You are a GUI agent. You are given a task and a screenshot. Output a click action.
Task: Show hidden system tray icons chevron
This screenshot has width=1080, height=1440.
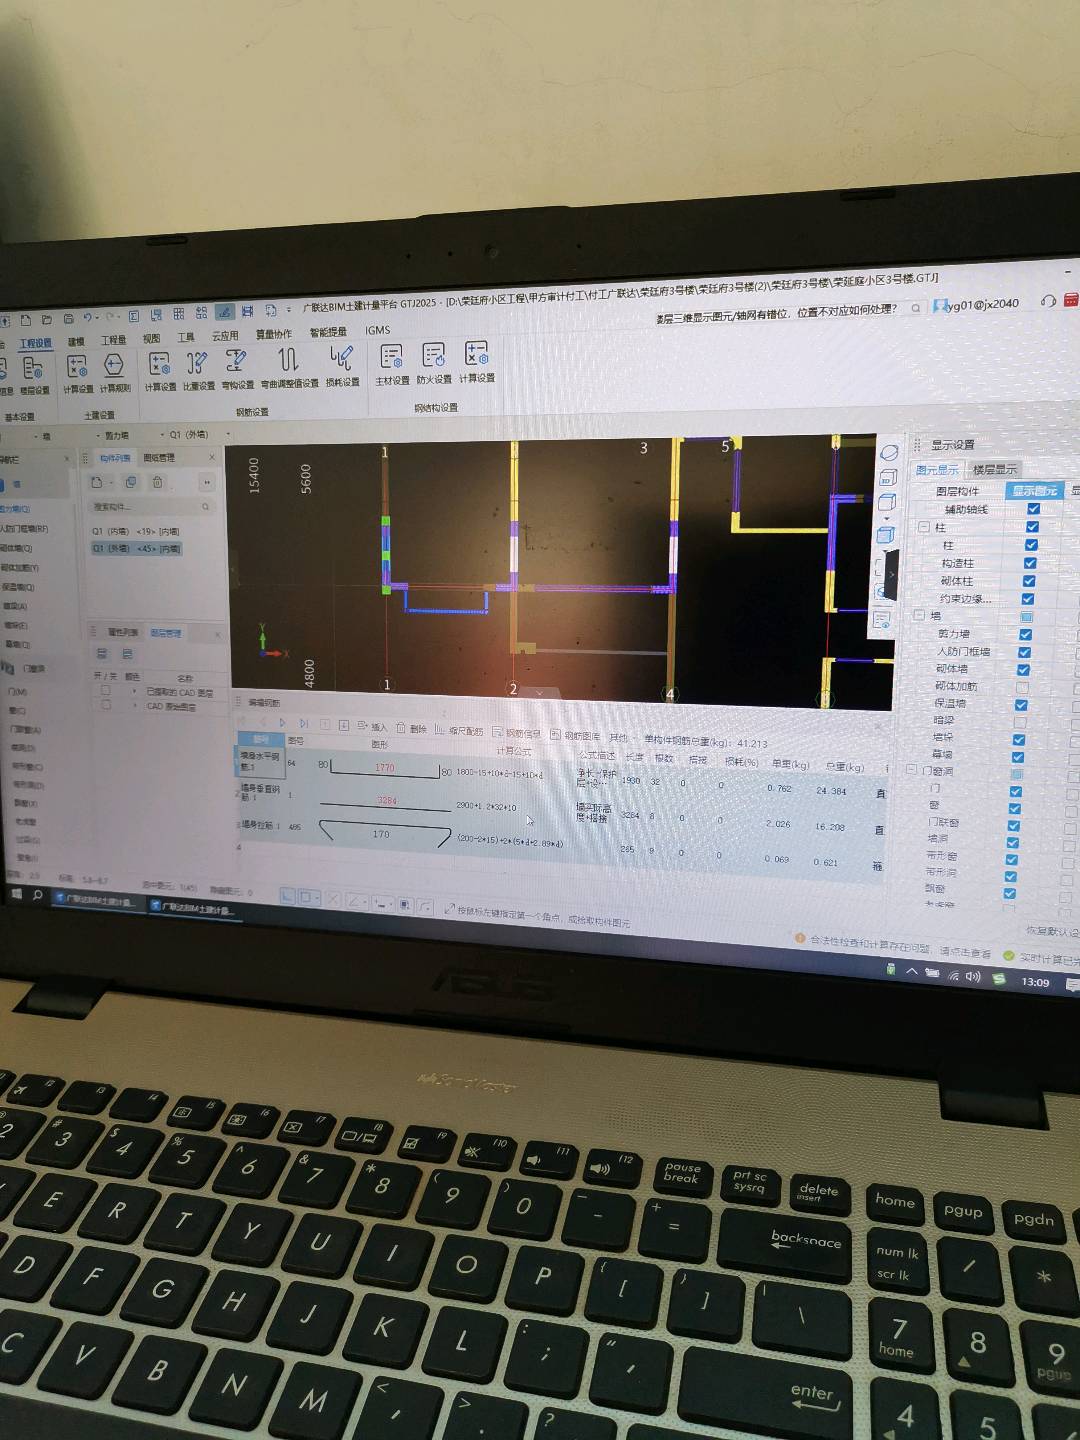click(x=911, y=971)
